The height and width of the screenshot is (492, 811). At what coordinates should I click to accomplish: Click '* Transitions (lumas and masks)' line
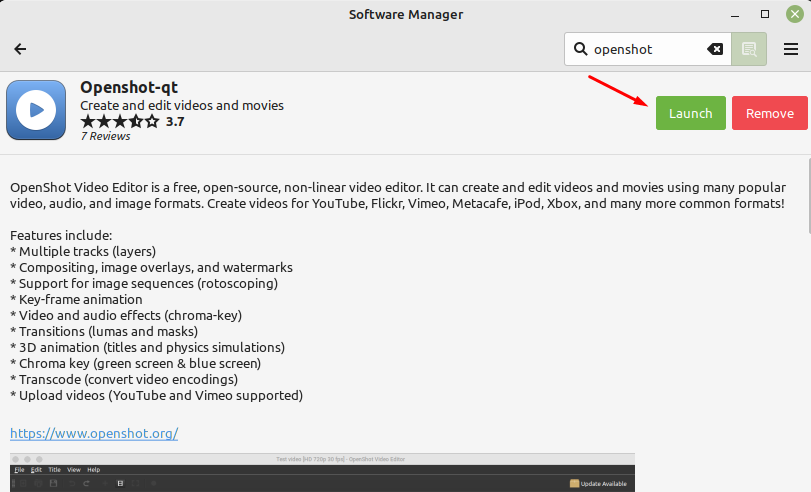104,331
